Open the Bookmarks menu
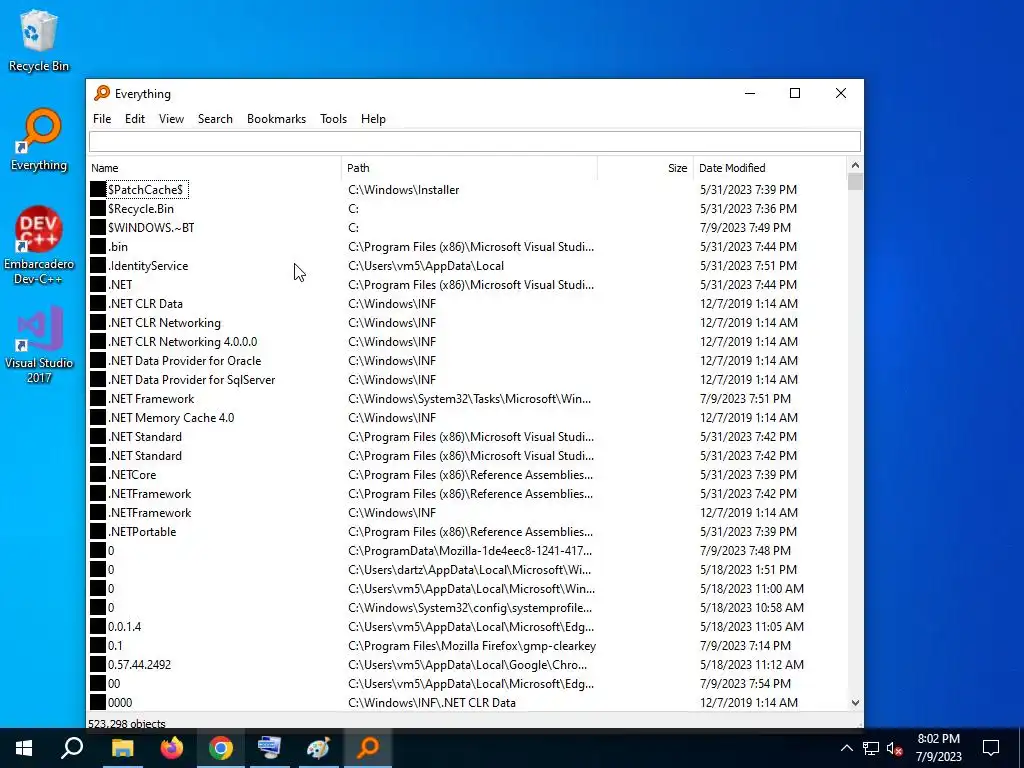 [276, 119]
